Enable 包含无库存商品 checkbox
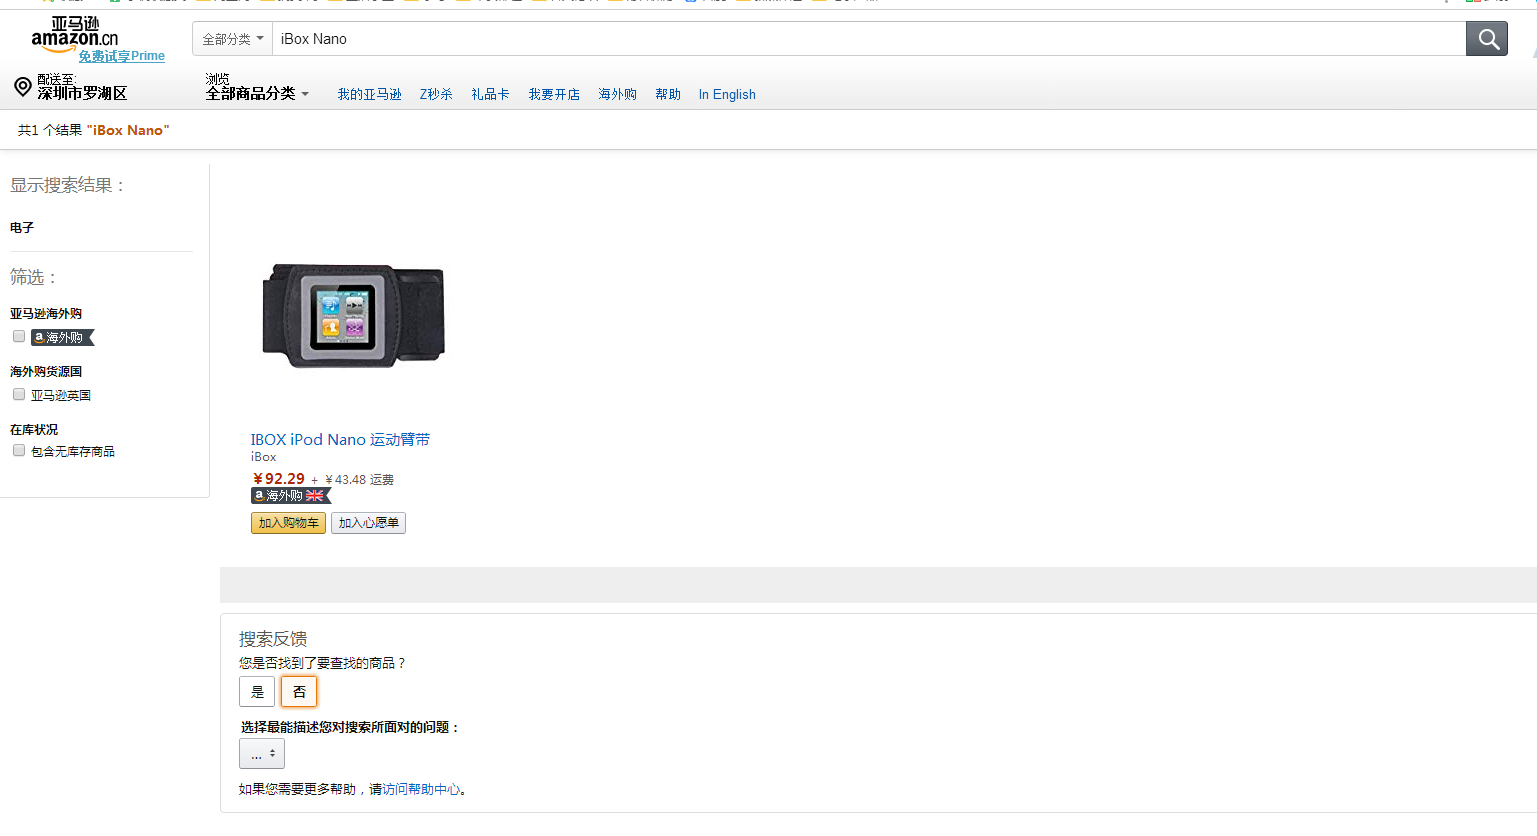The width and height of the screenshot is (1537, 836). point(19,450)
